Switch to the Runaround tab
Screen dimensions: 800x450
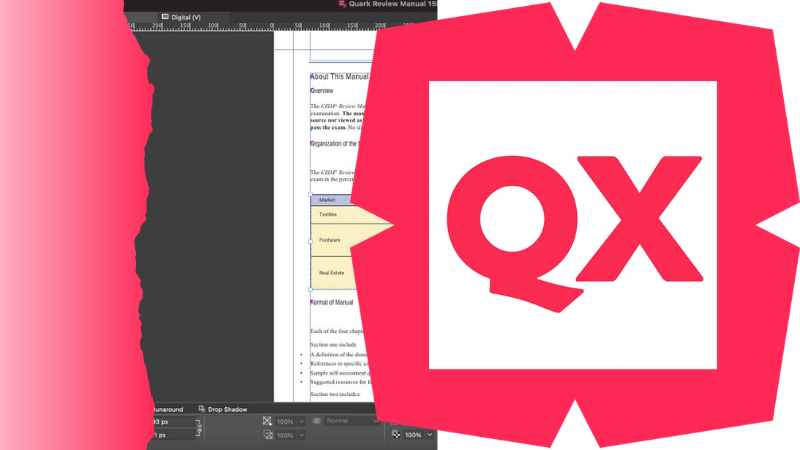point(168,409)
